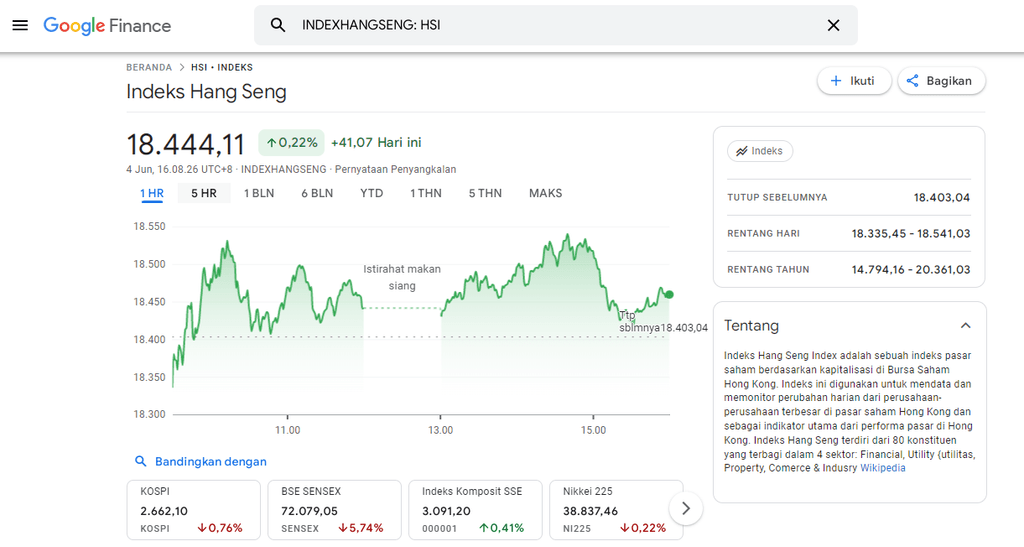Click the Indeks category chip
This screenshot has width=1024, height=547.
tap(759, 151)
